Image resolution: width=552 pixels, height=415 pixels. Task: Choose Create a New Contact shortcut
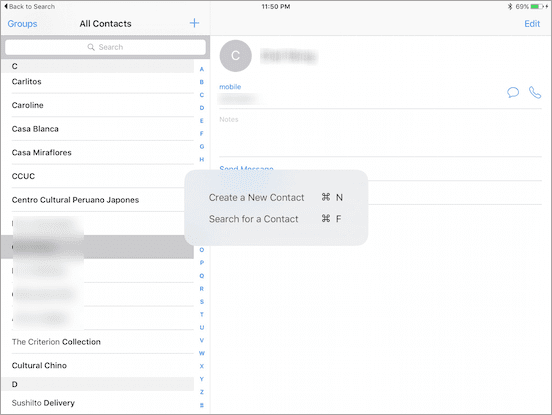[276, 197]
